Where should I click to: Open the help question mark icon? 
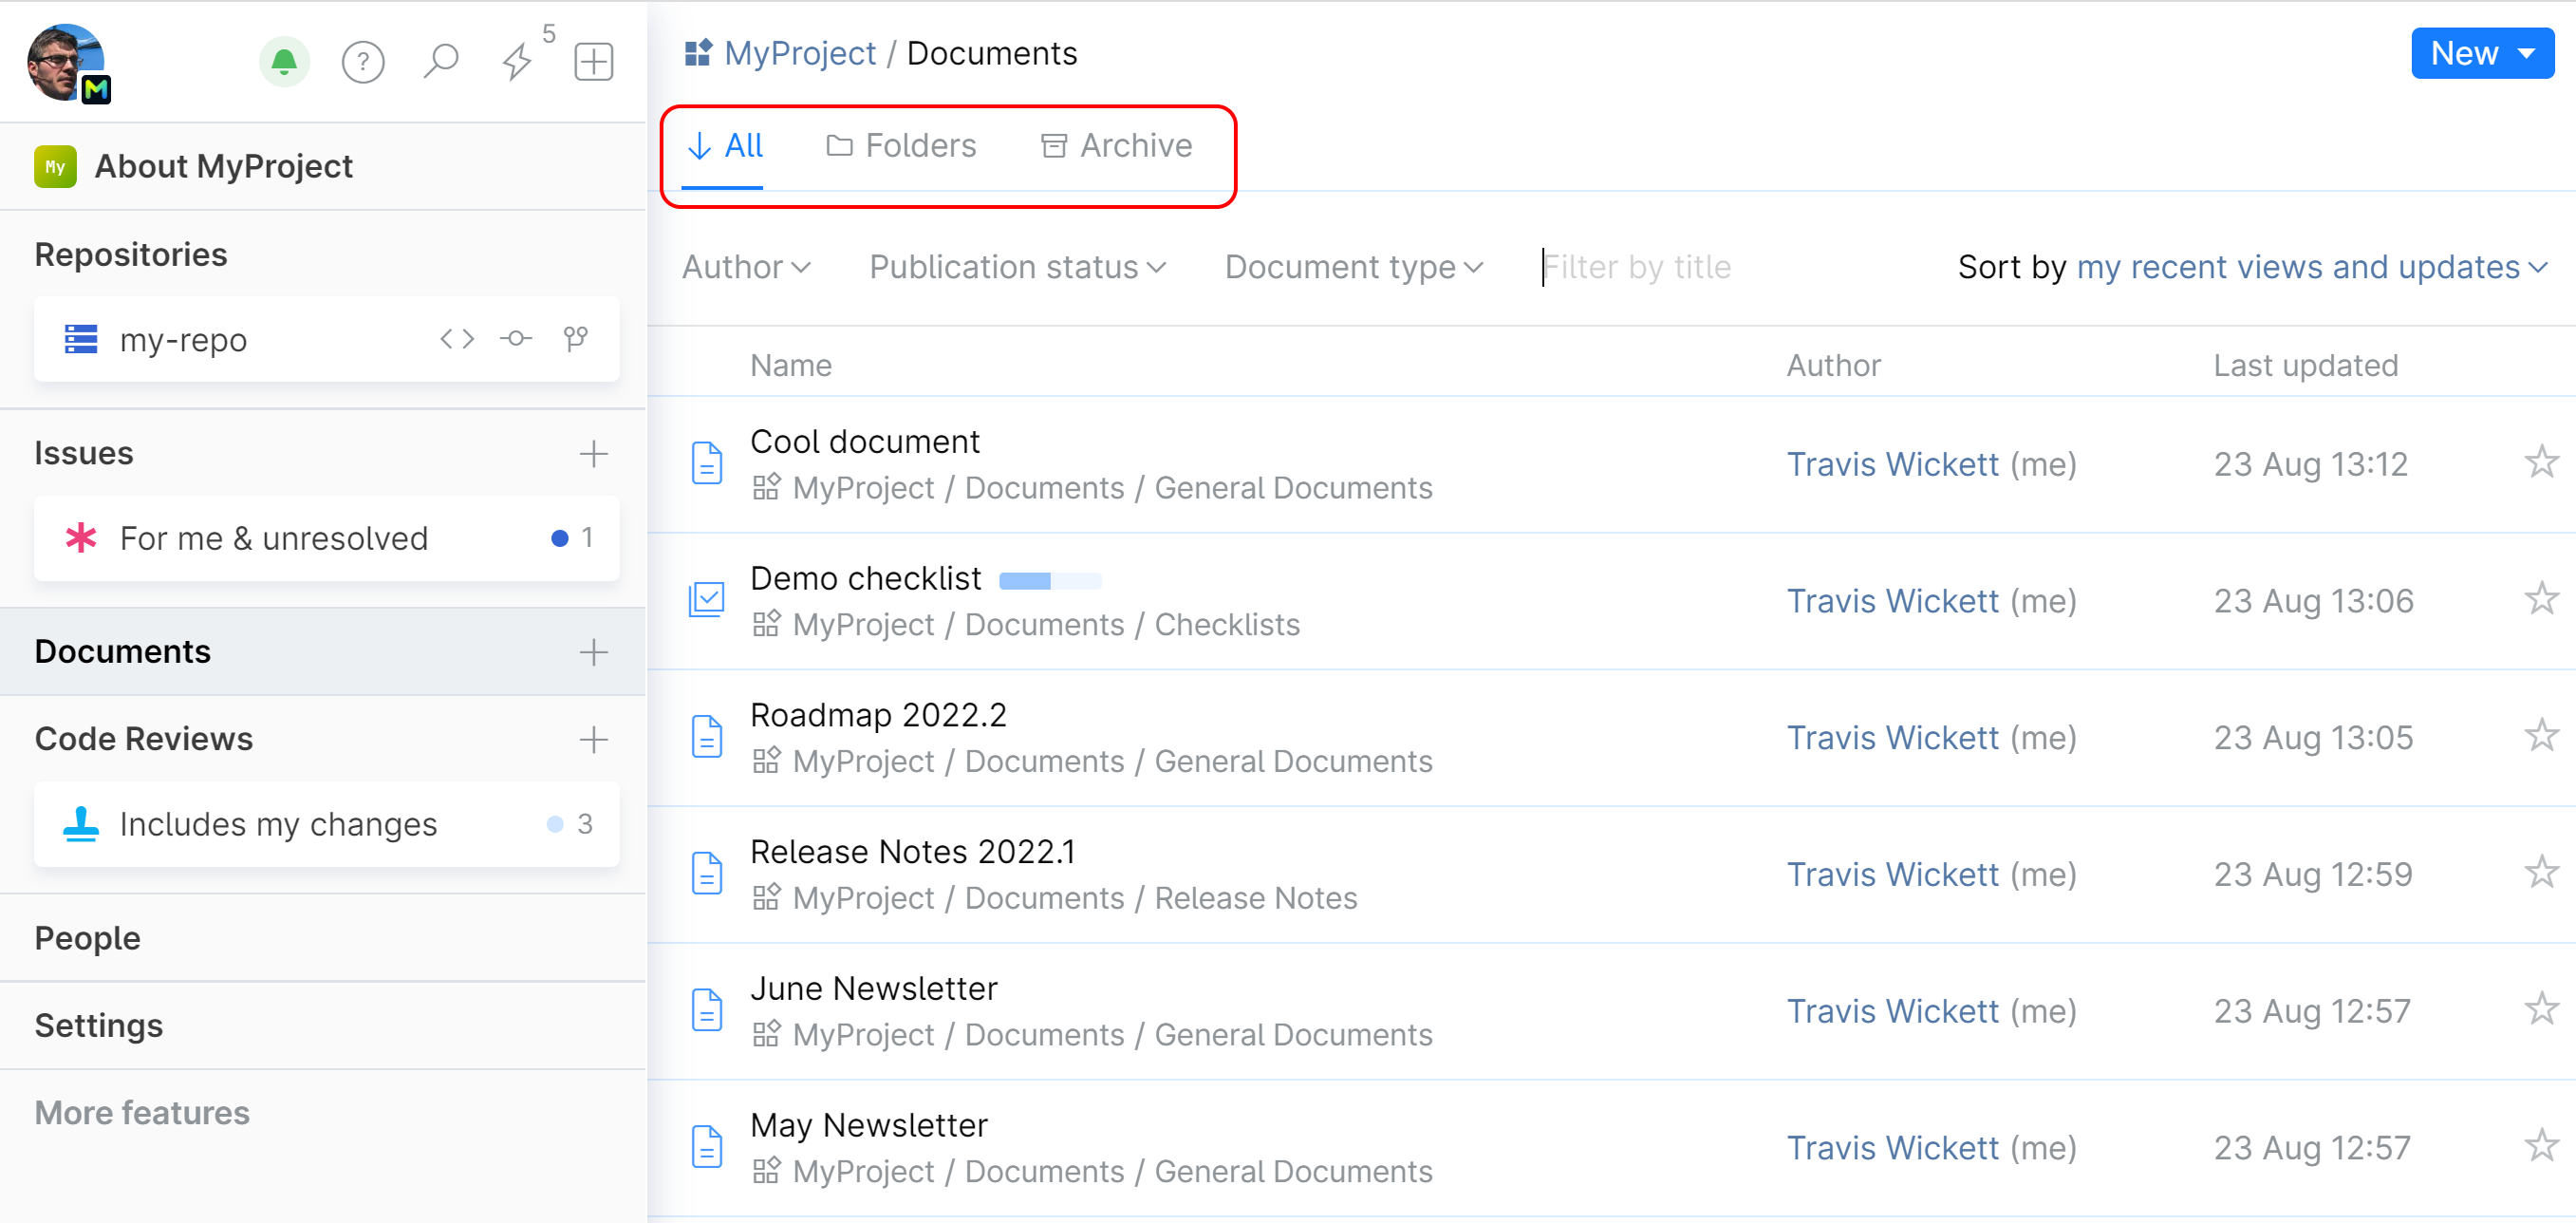[363, 62]
